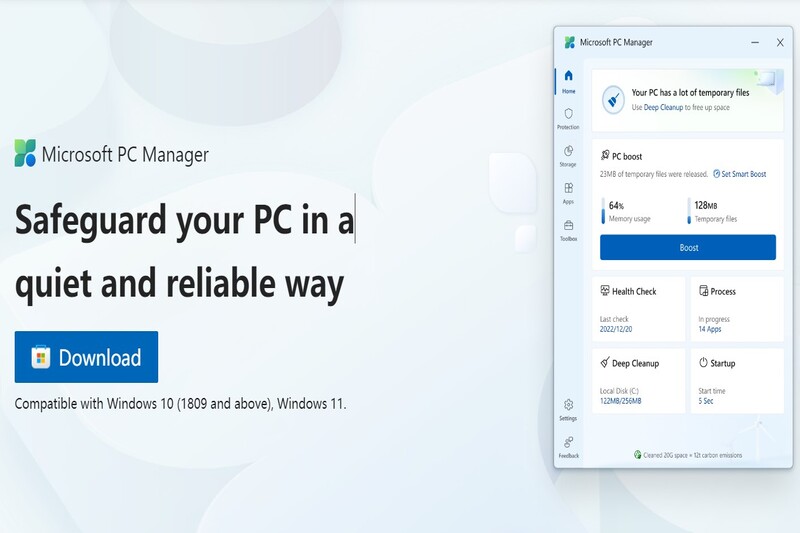Viewport: 800px width, 533px height.
Task: Click the 'Compatible with Windows 10' note
Action: [x=180, y=403]
